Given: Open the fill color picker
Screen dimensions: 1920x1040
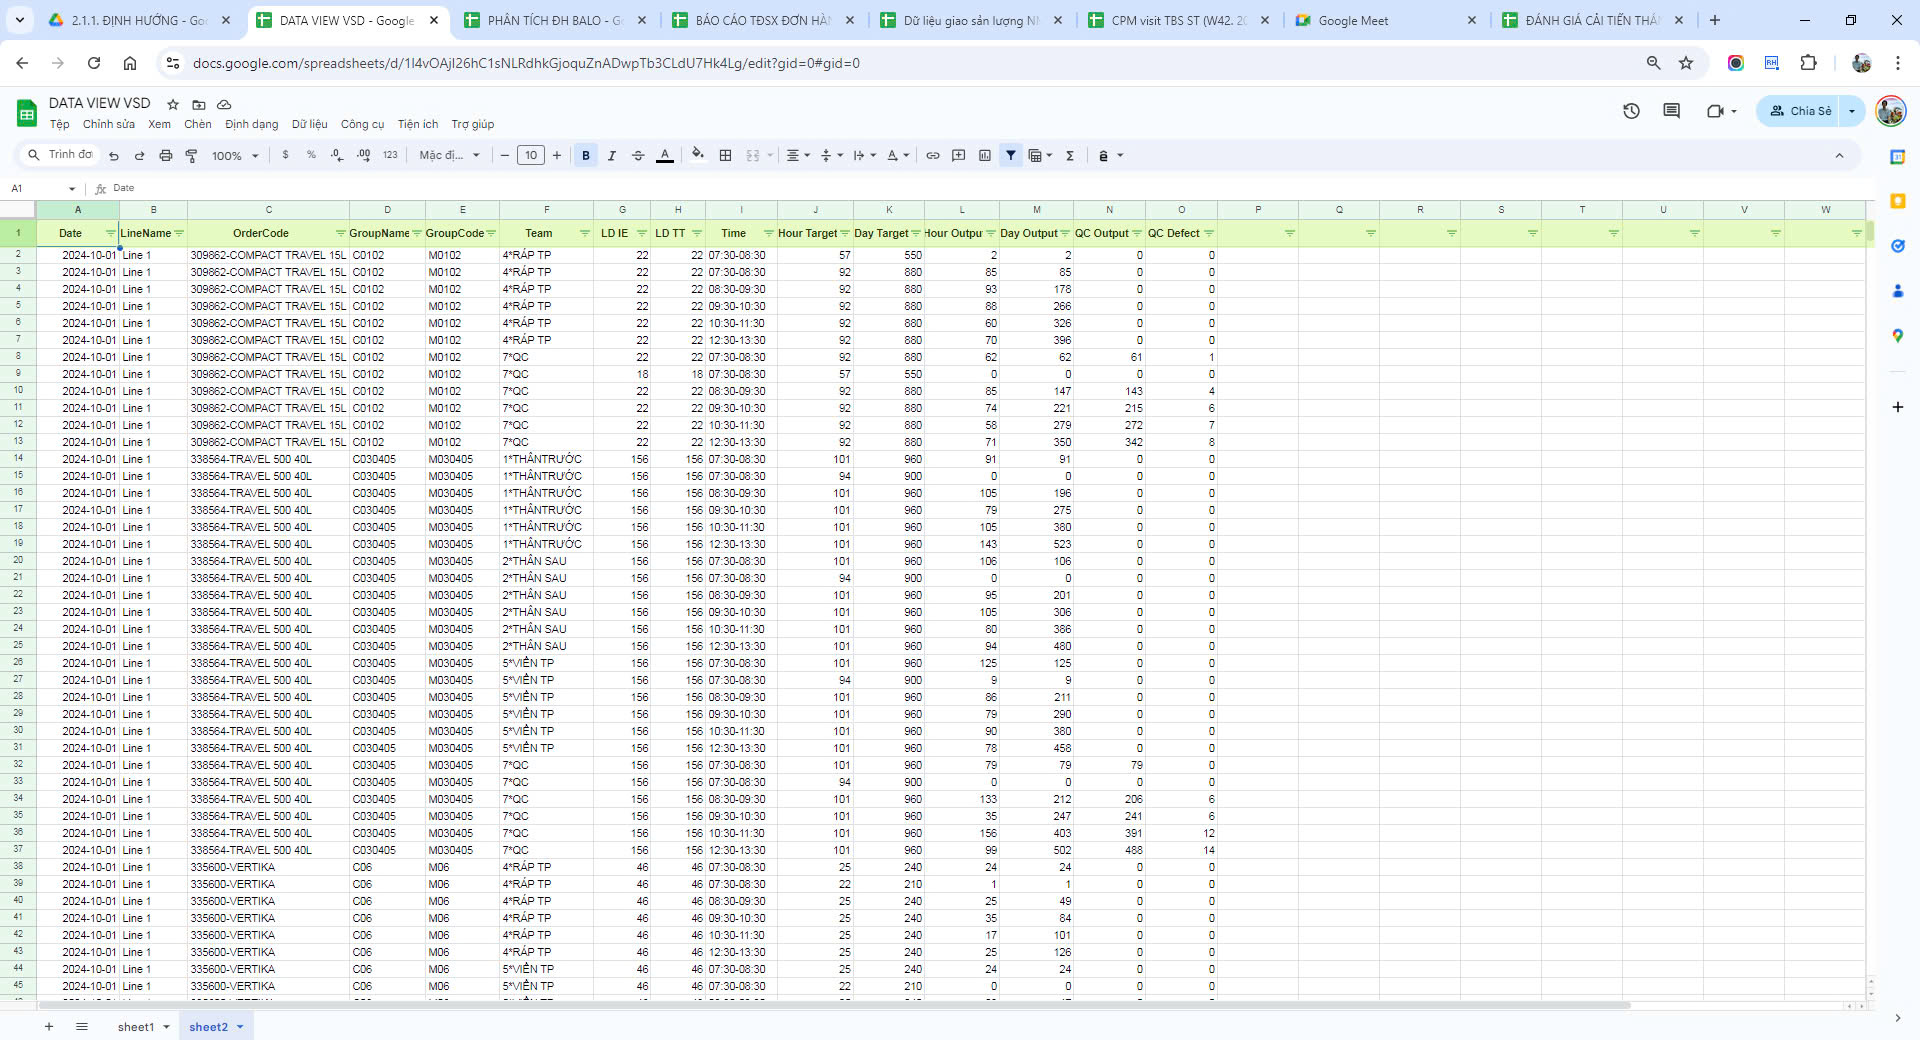Looking at the screenshot, I should click(x=698, y=155).
